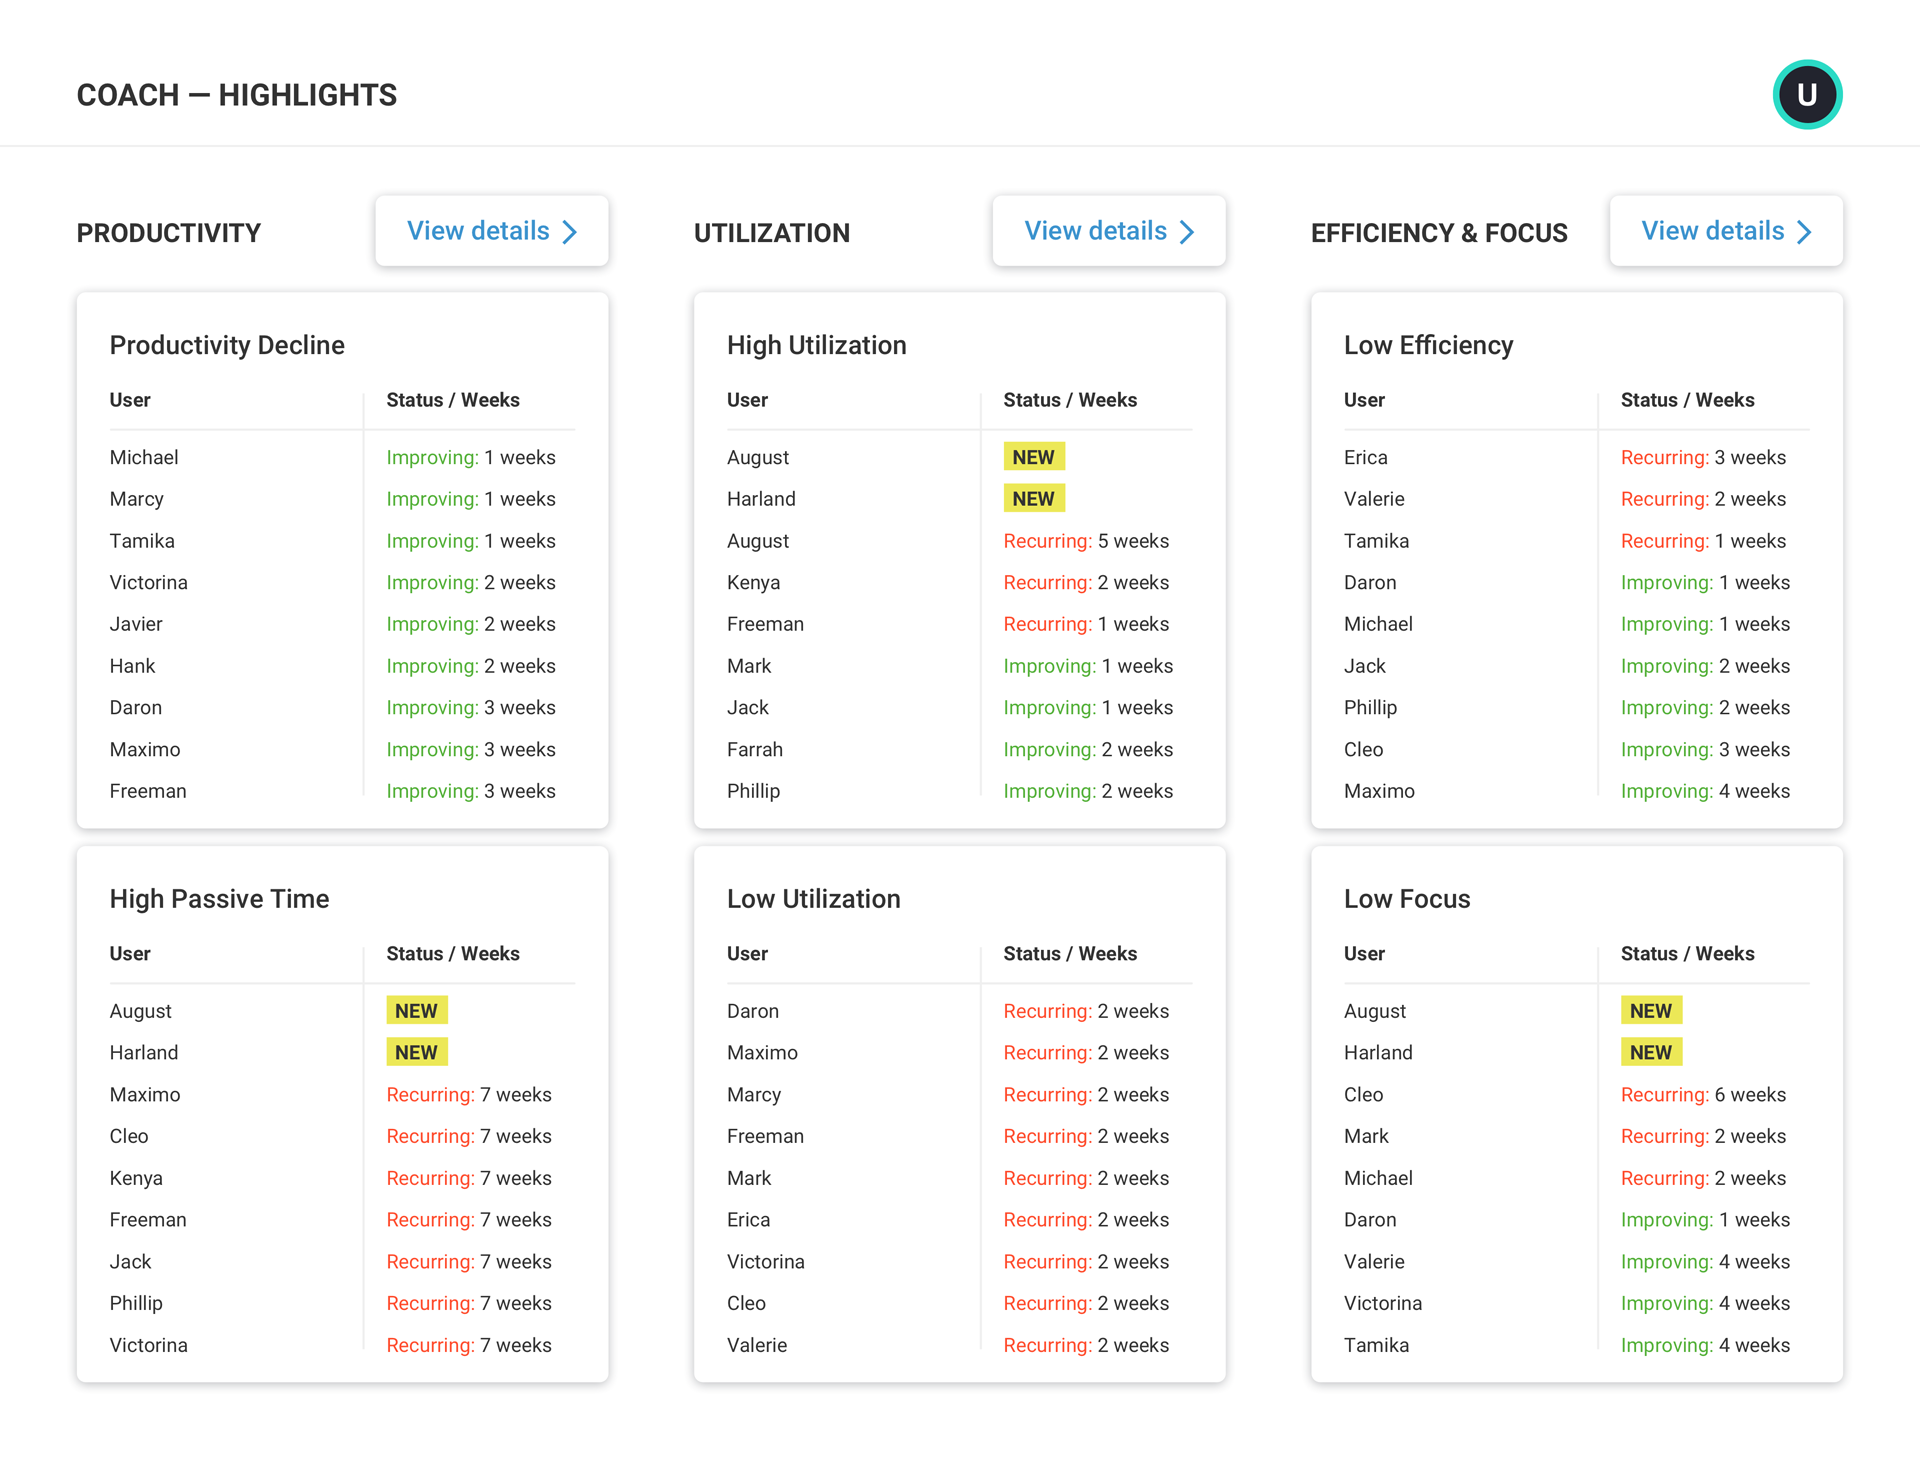This screenshot has width=1920, height=1459.
Task: Click the user avatar U icon
Action: 1806,95
